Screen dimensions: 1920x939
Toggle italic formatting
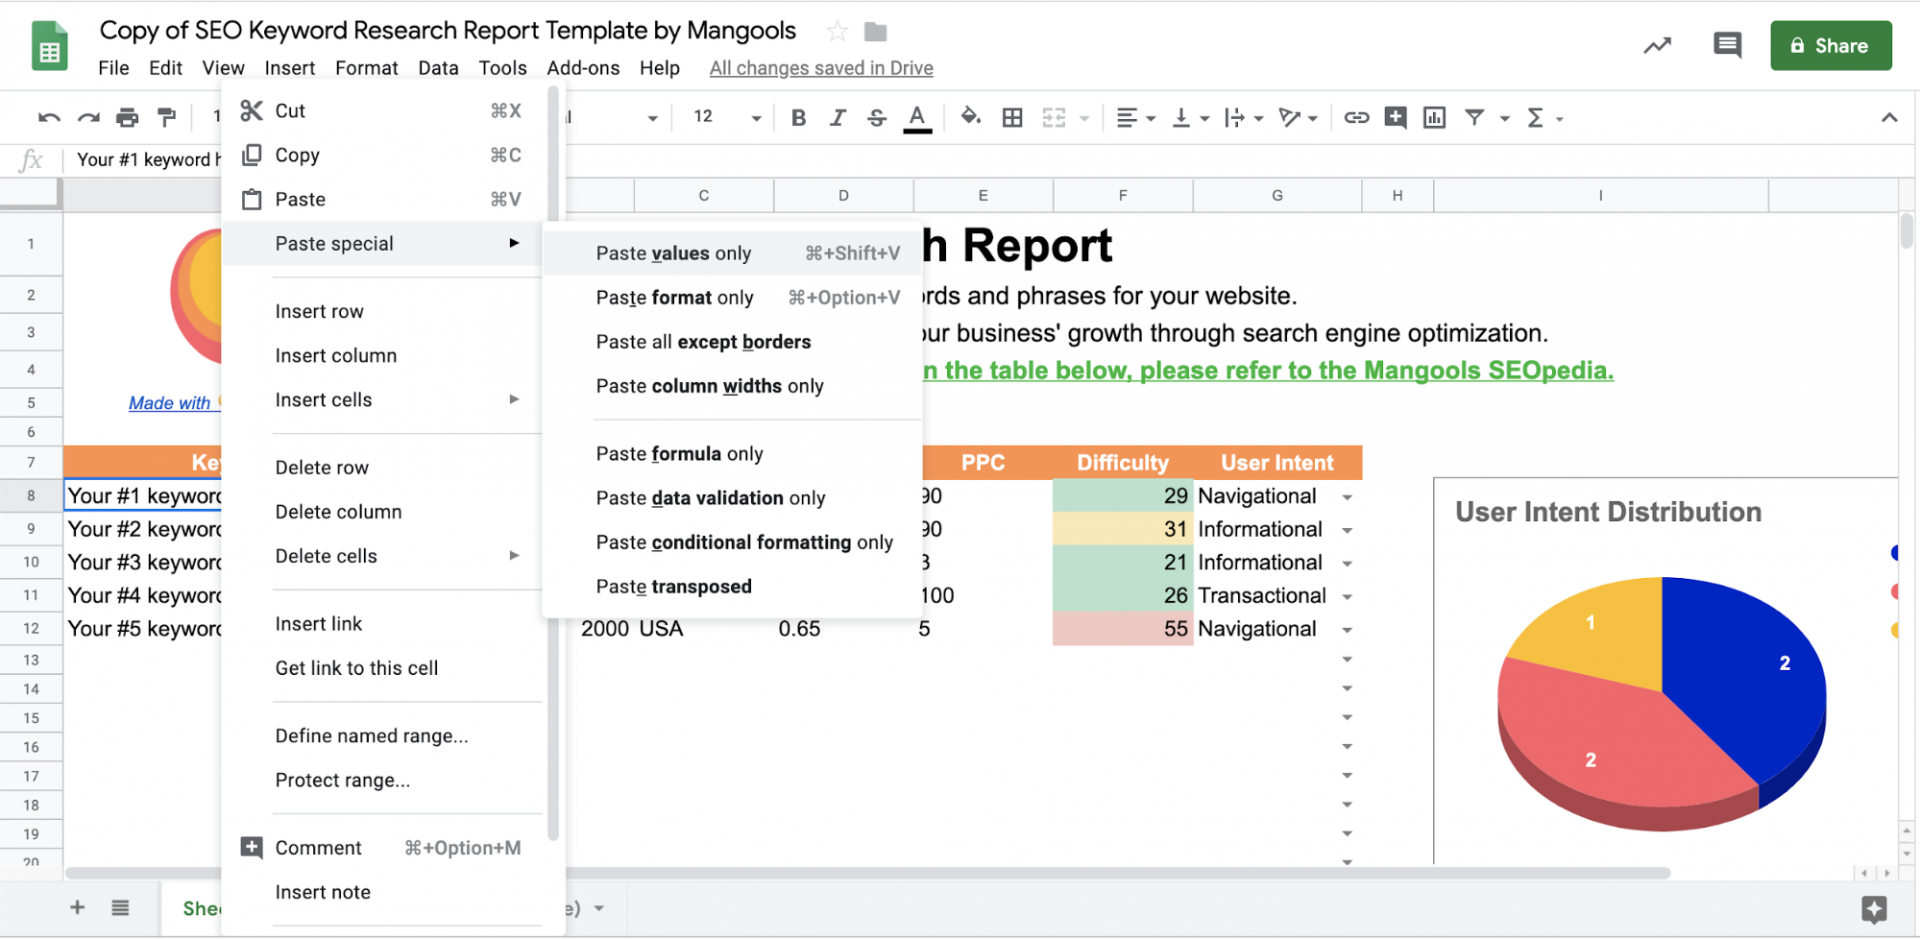pos(838,117)
